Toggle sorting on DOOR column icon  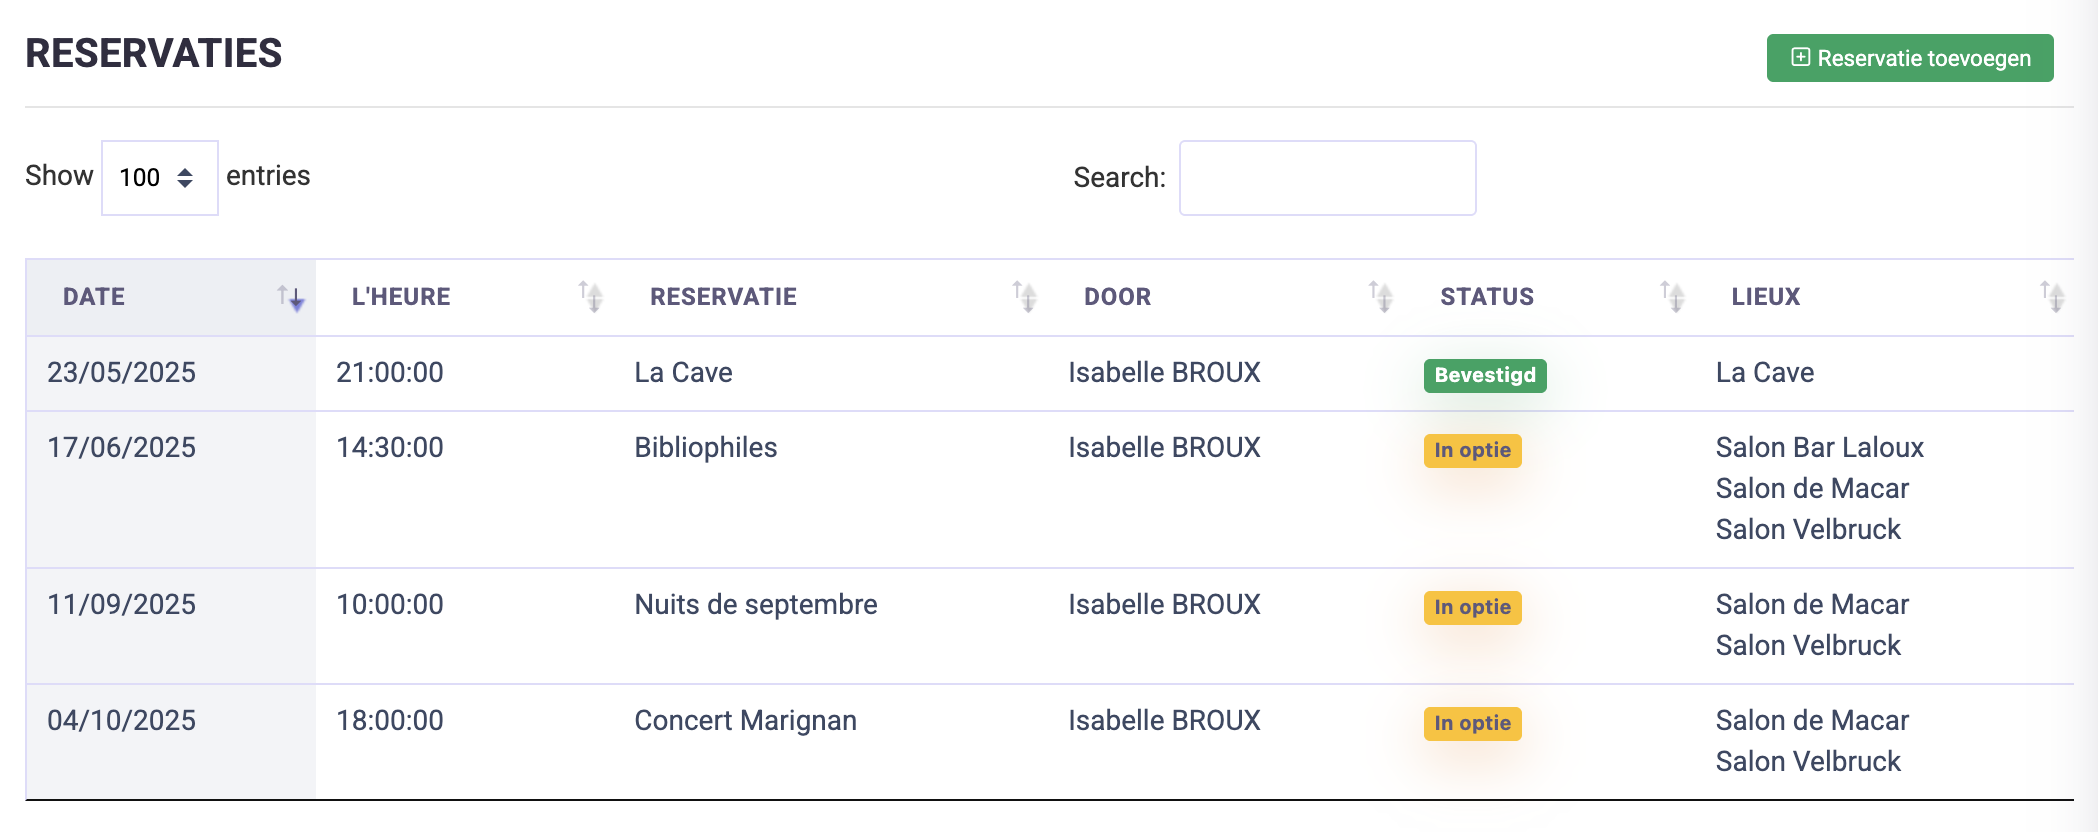coord(1381,297)
